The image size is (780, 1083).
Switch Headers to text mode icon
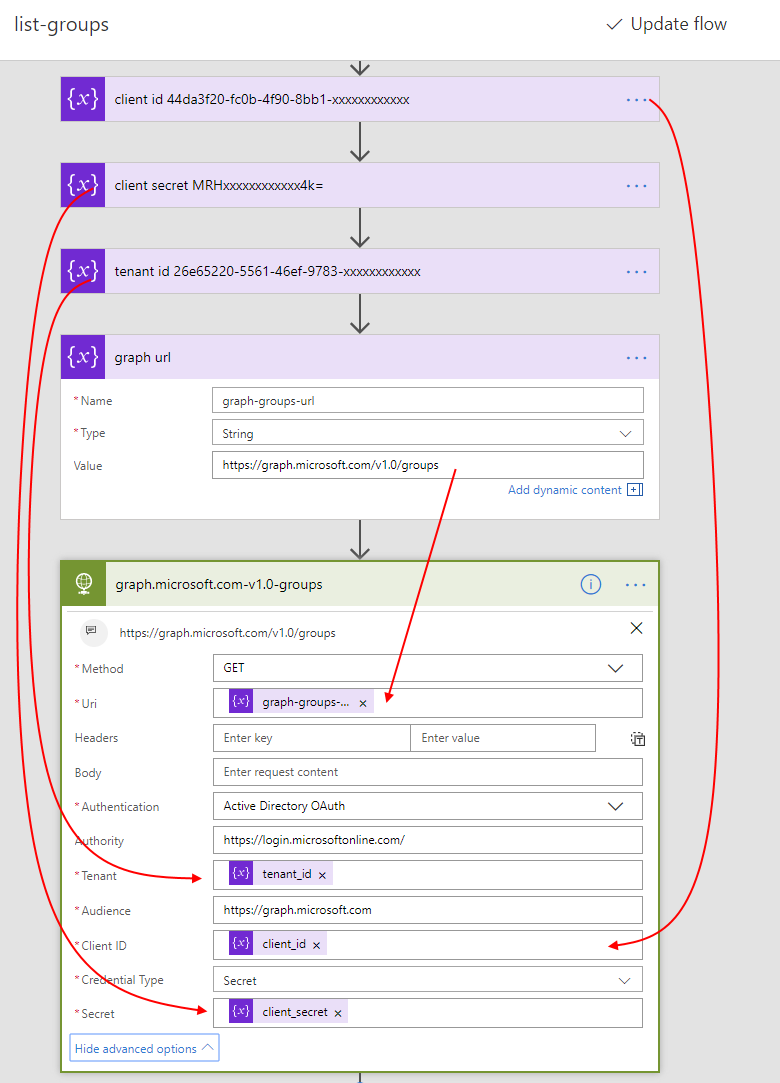click(638, 739)
